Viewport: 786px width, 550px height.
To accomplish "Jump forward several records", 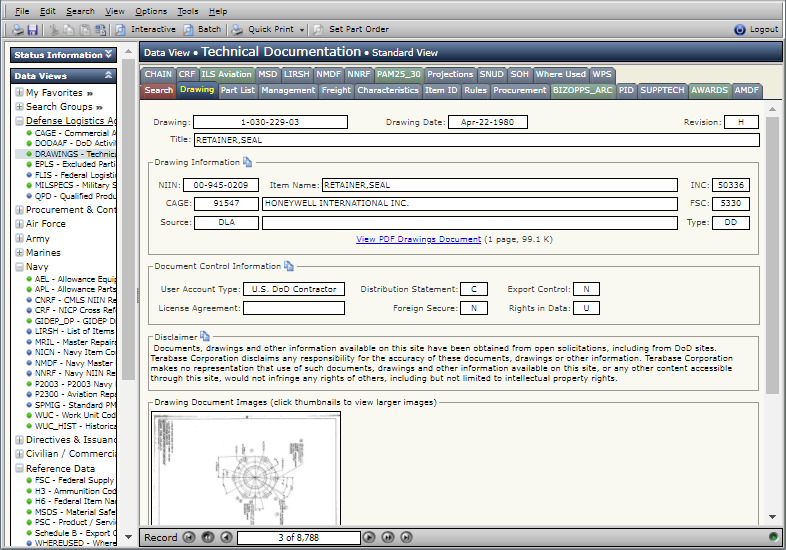I will (388, 537).
